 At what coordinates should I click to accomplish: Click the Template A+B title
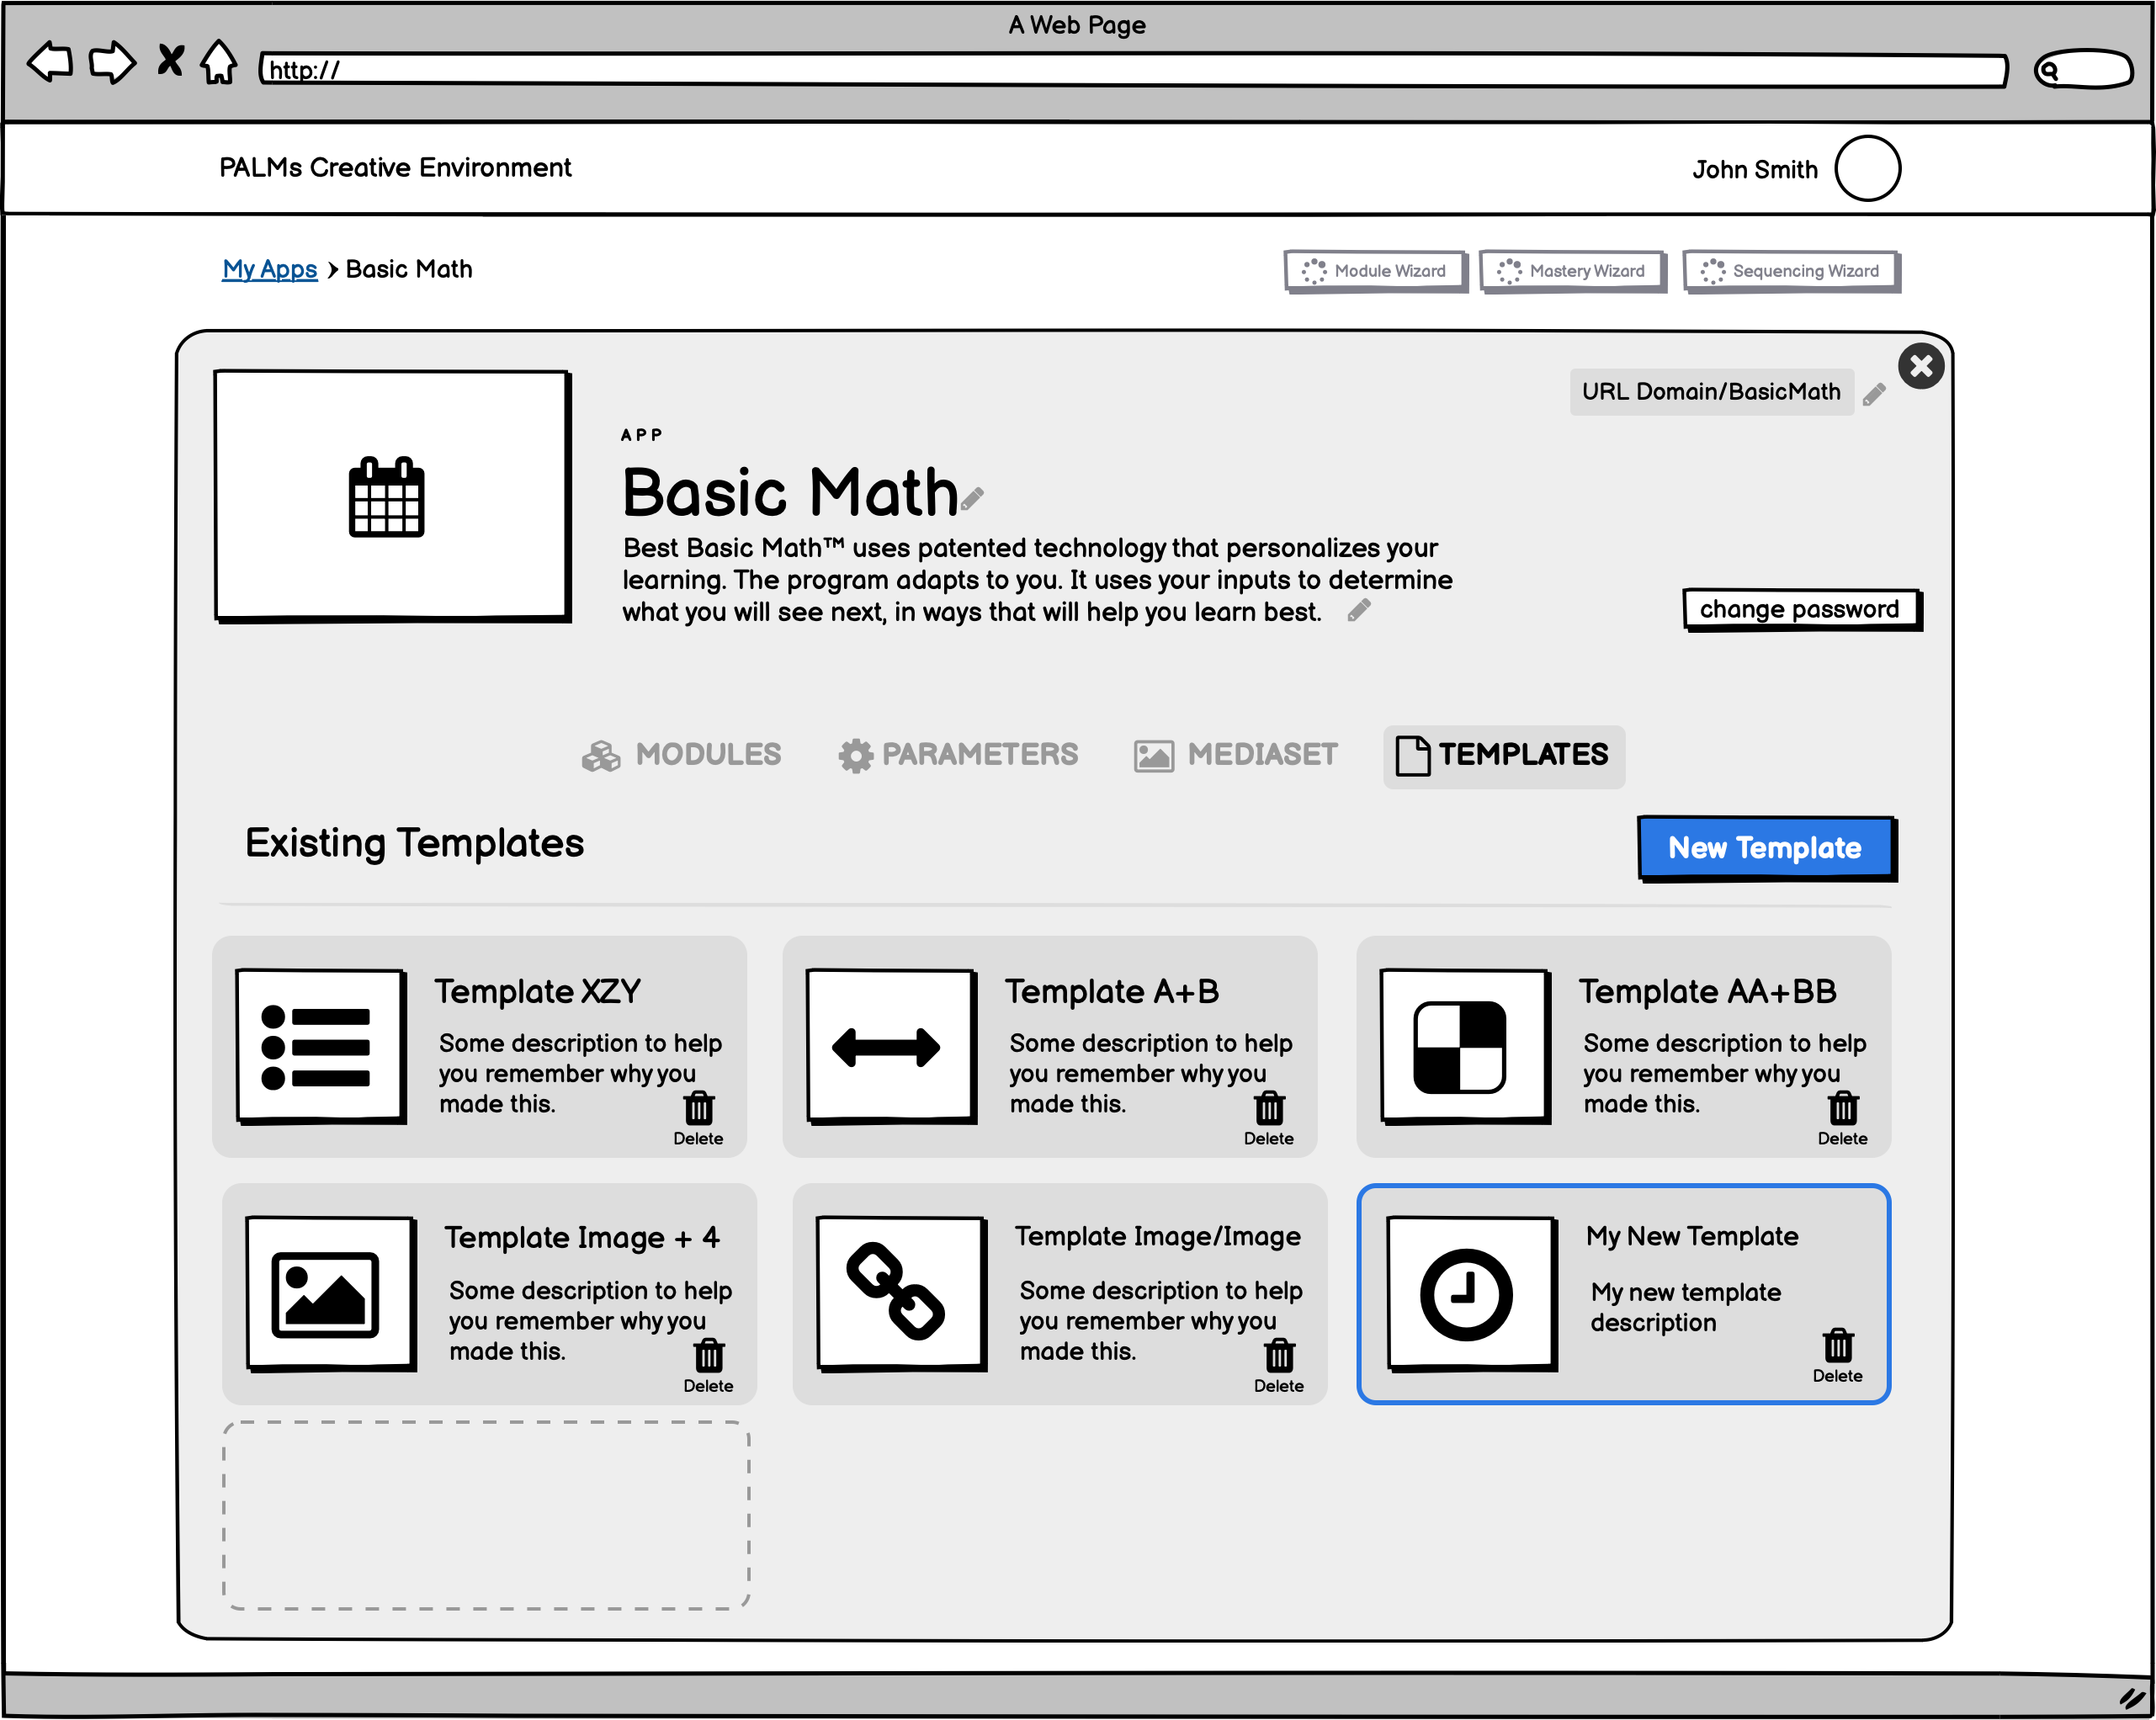point(1111,991)
